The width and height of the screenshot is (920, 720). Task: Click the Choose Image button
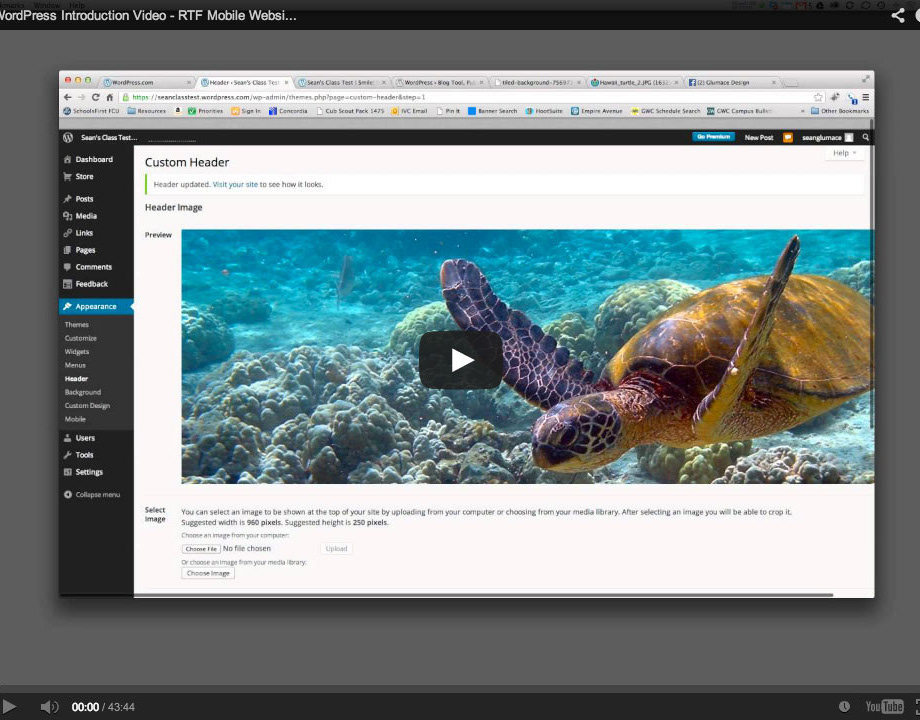click(208, 573)
